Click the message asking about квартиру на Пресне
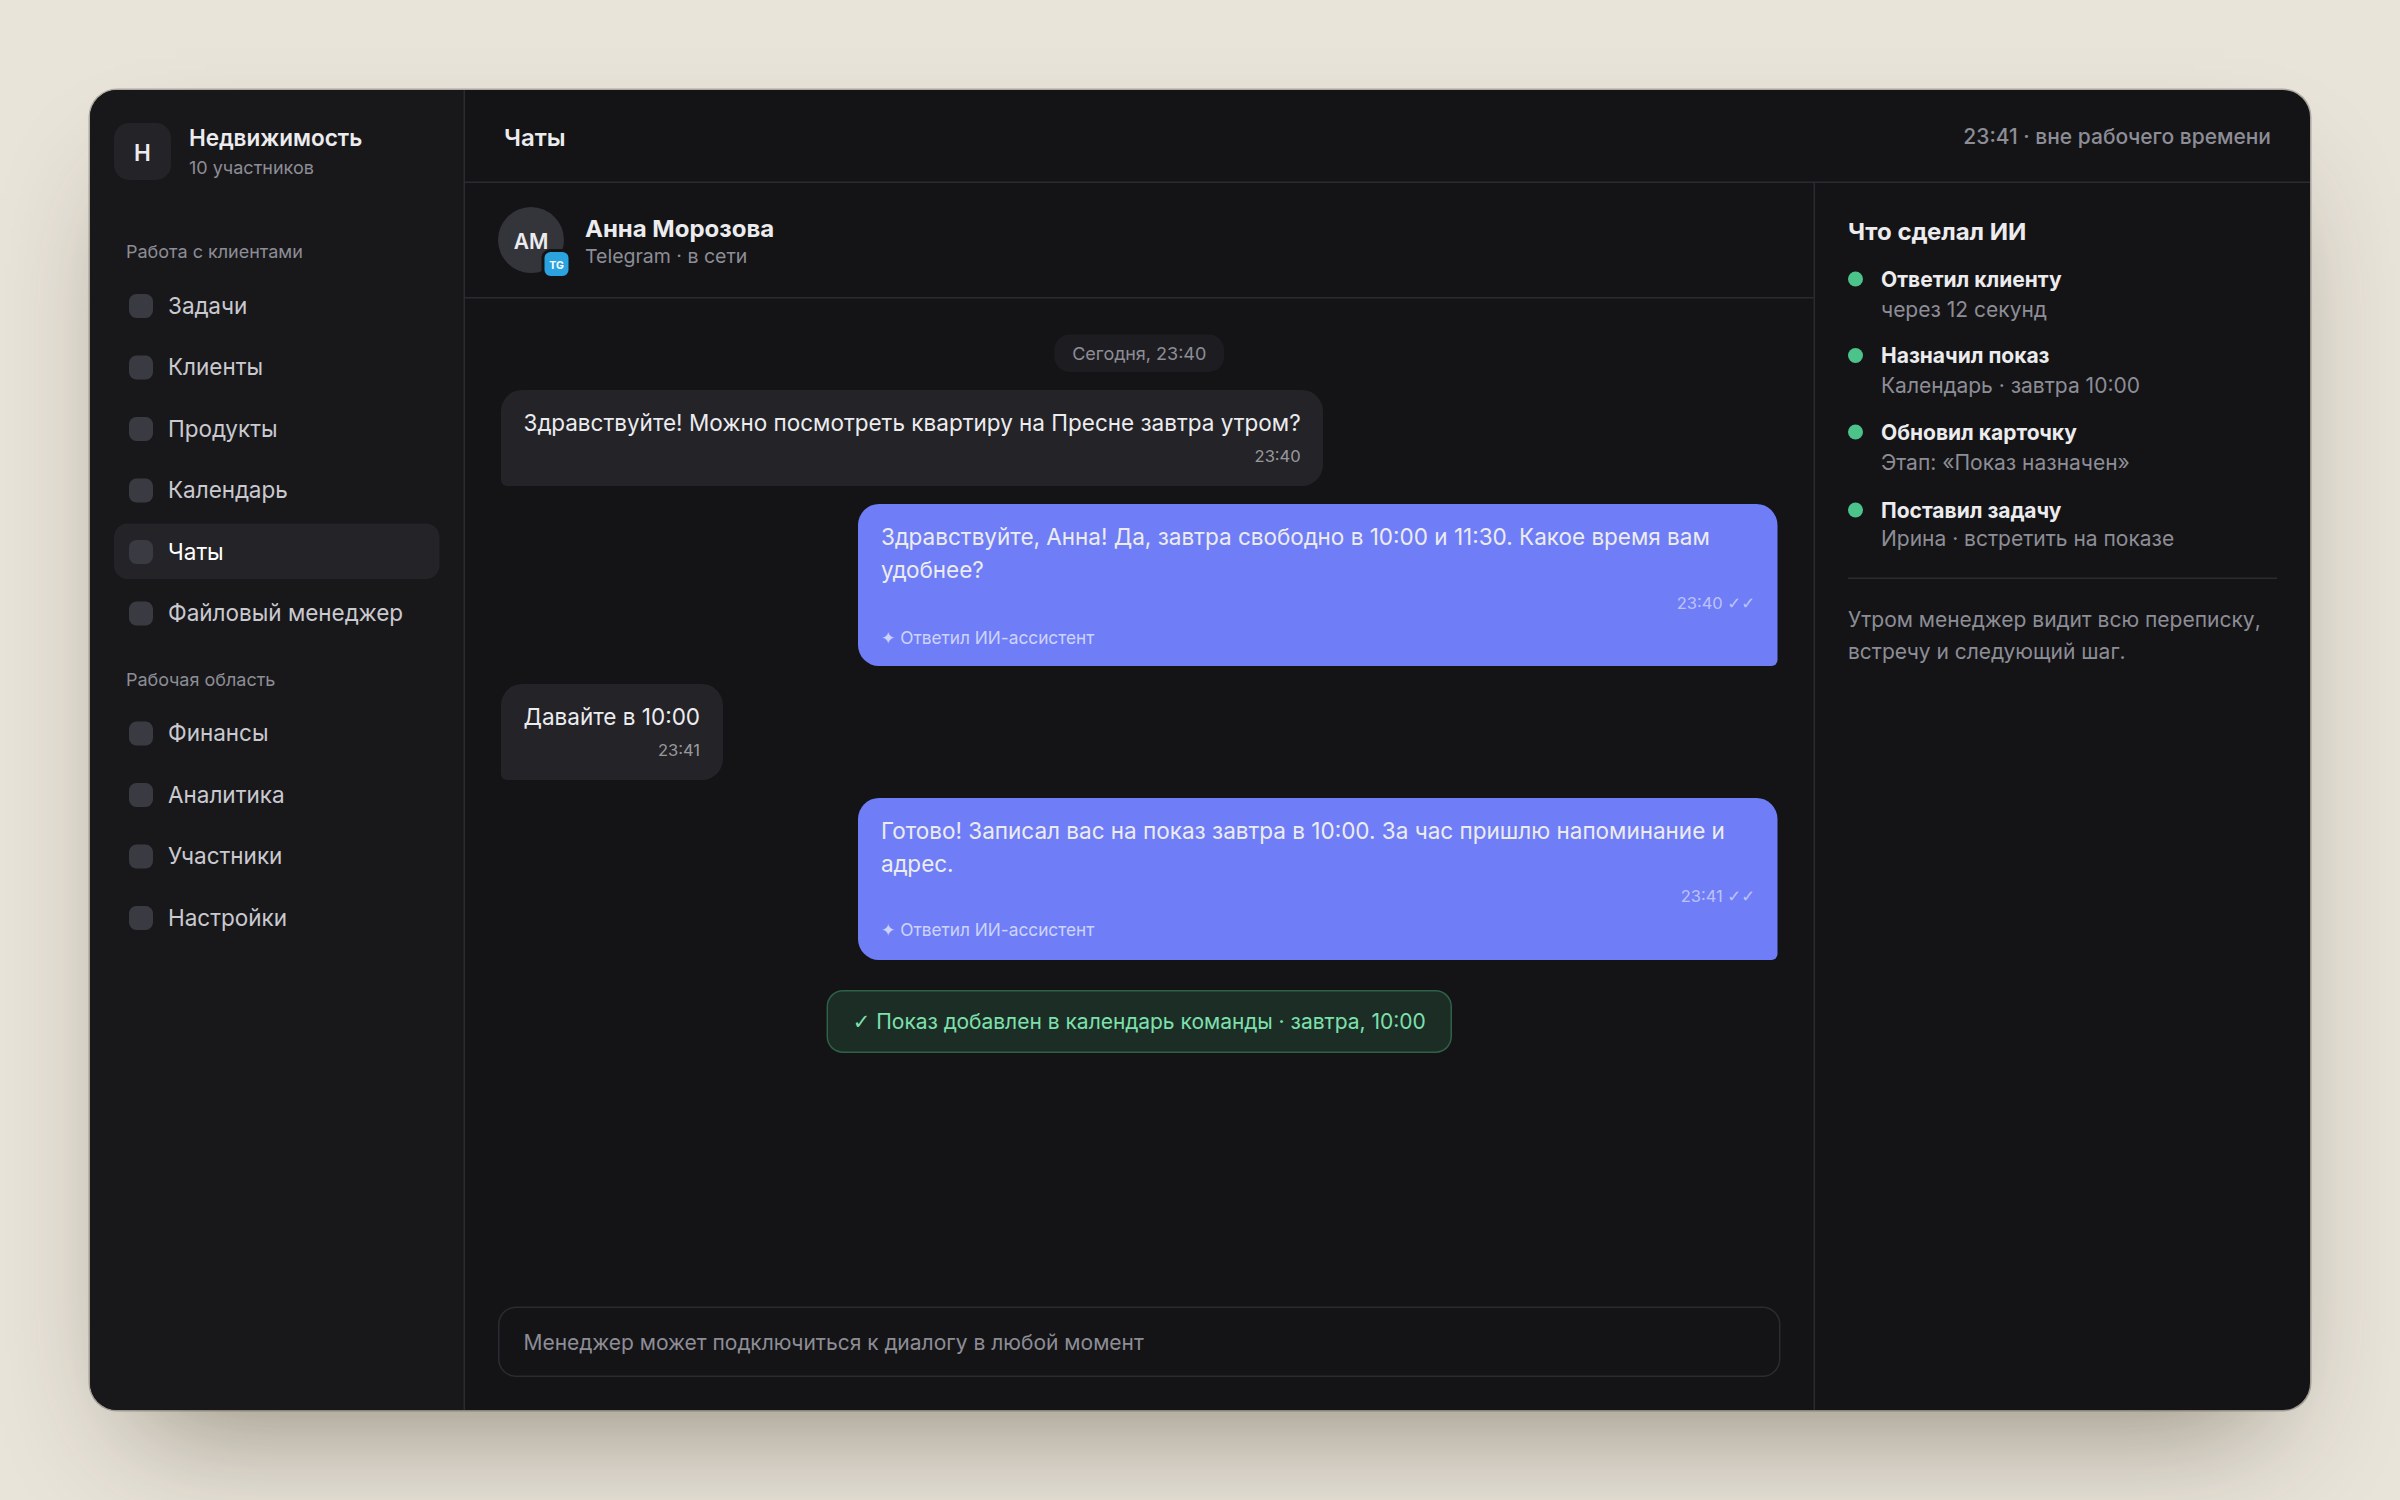 (911, 438)
